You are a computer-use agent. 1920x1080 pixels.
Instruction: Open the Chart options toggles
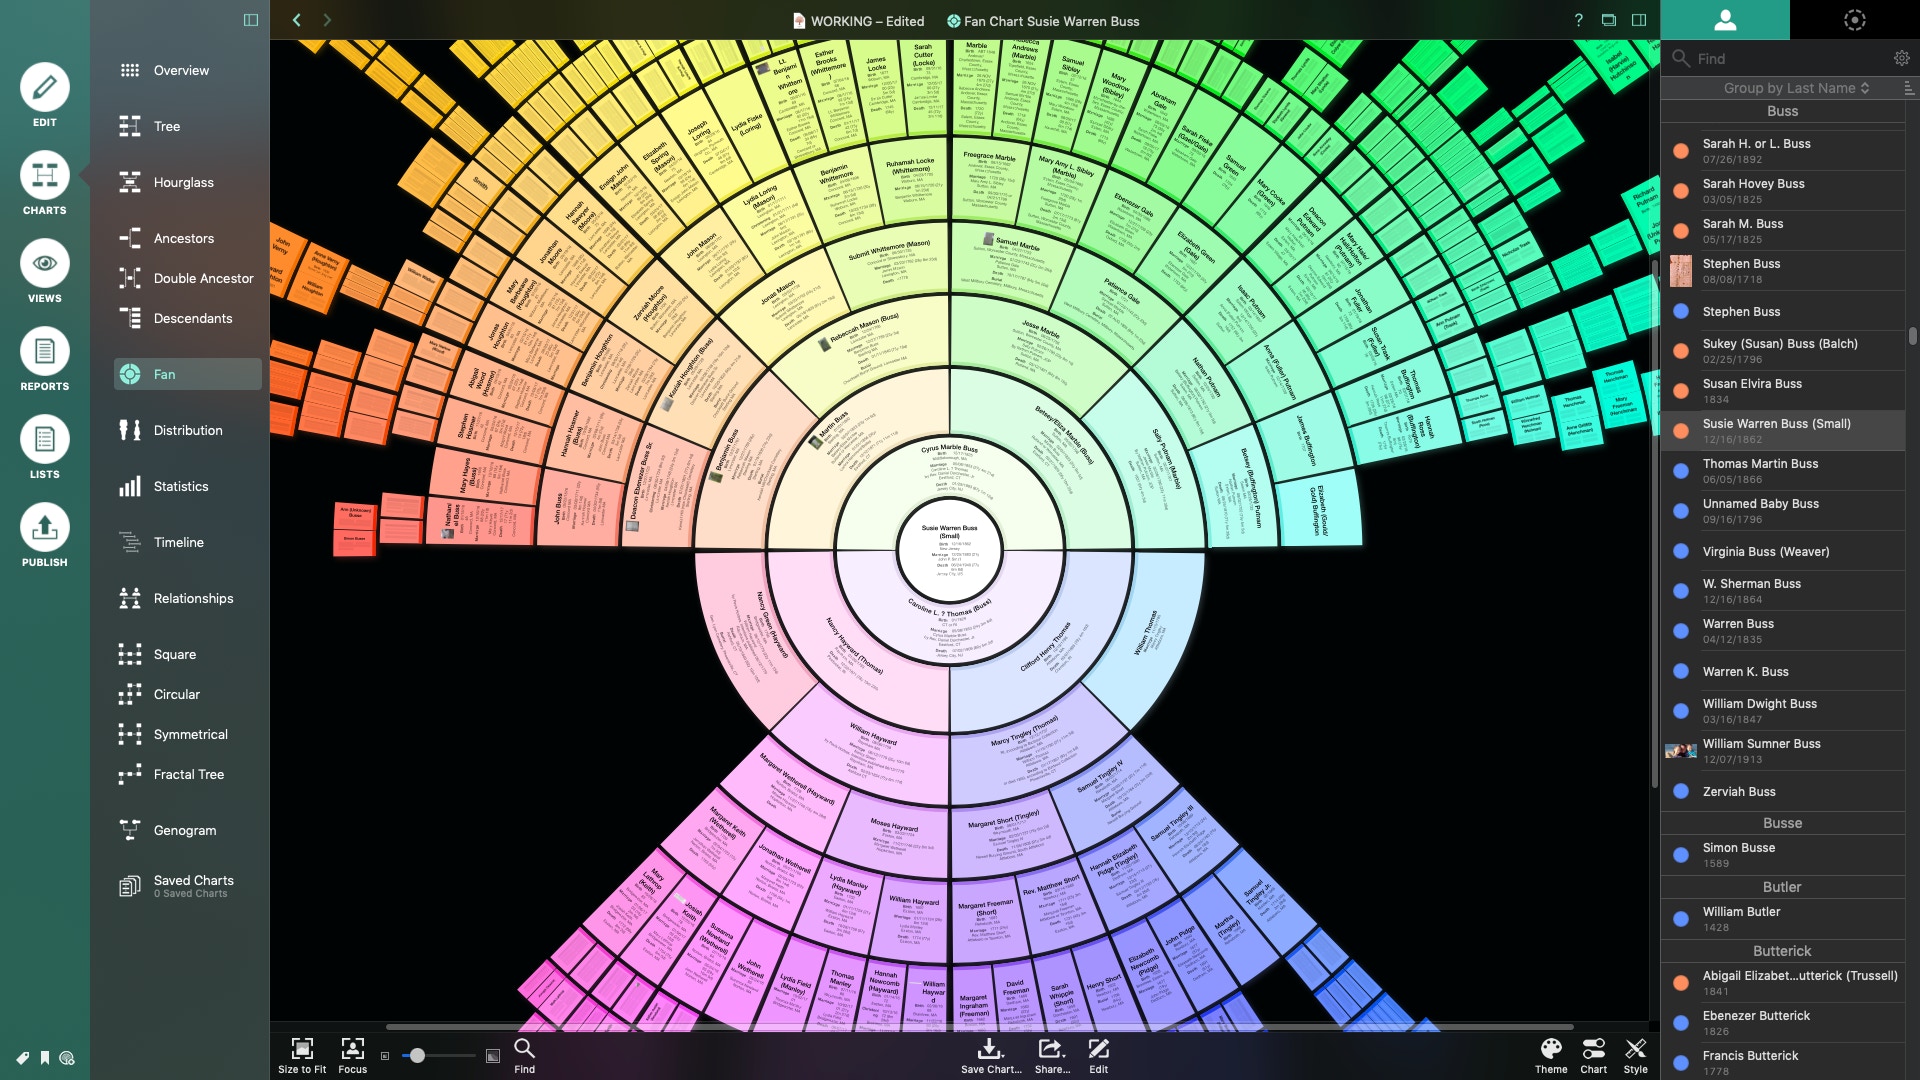(x=1594, y=1055)
